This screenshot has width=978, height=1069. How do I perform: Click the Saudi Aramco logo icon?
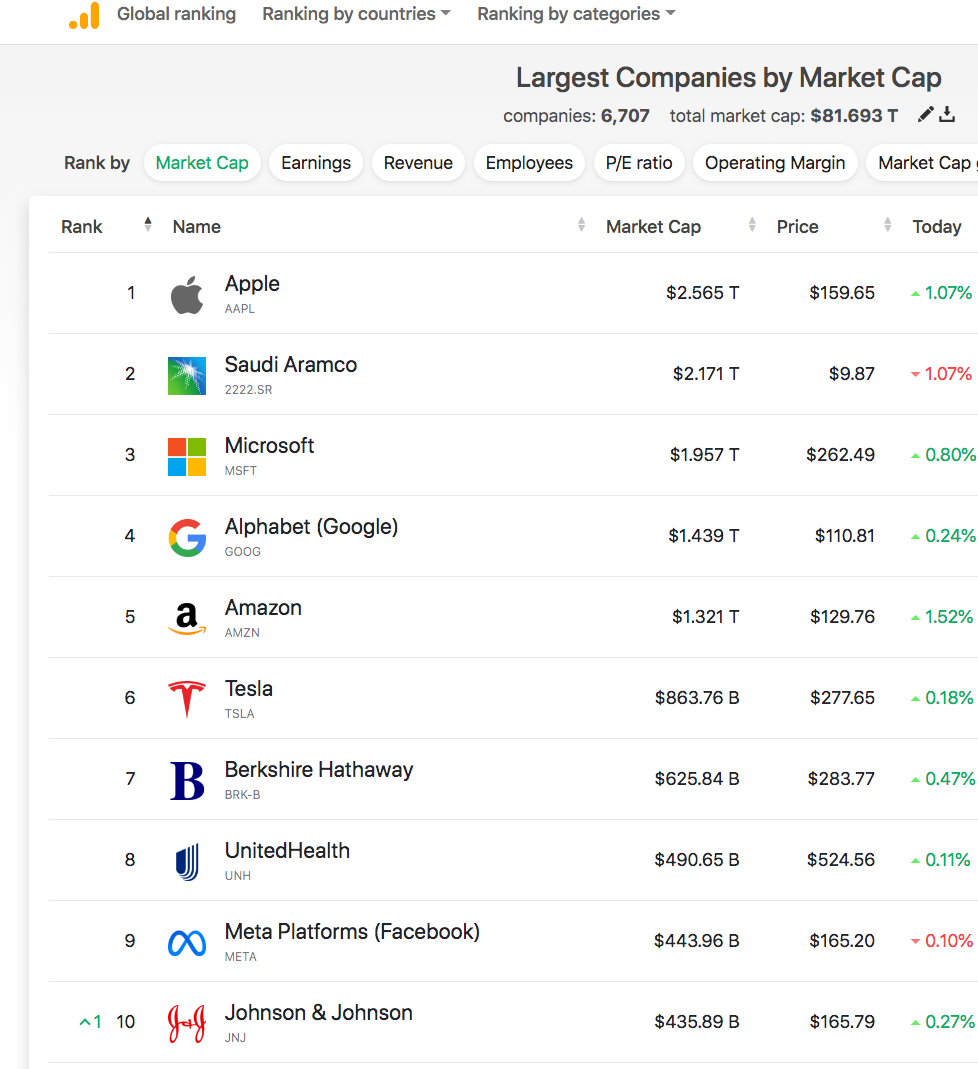187,376
